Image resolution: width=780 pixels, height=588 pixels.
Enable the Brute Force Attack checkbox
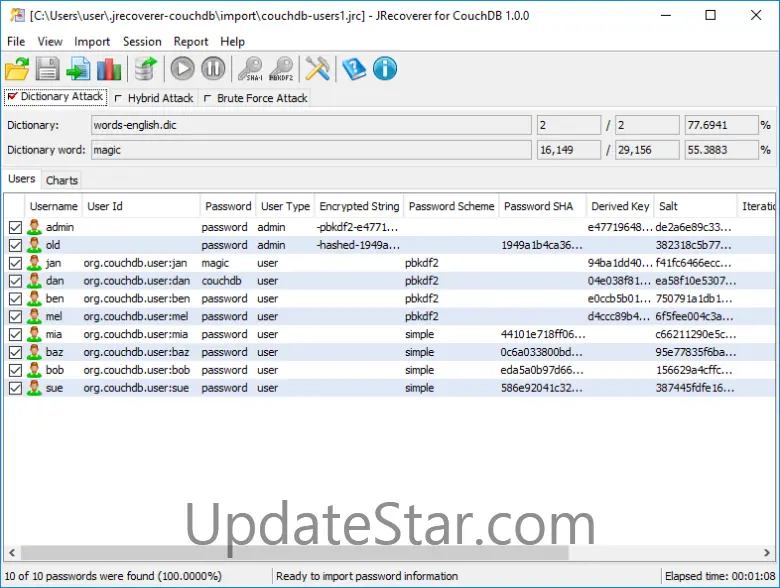[207, 98]
